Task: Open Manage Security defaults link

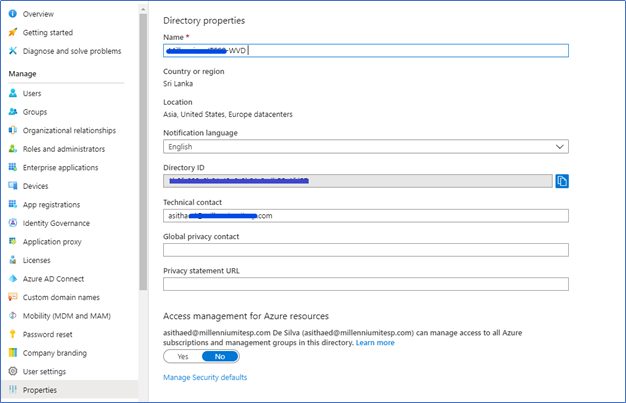Action: coord(205,377)
